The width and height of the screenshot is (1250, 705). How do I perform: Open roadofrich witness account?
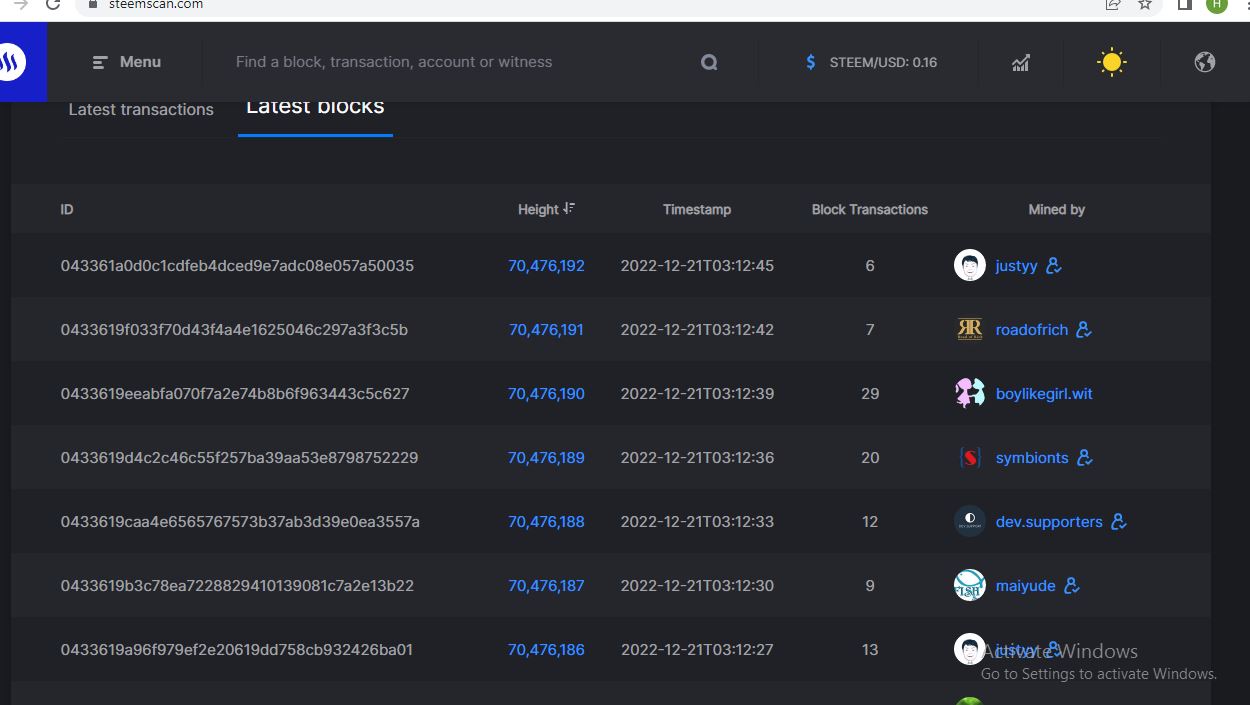click(x=1032, y=330)
